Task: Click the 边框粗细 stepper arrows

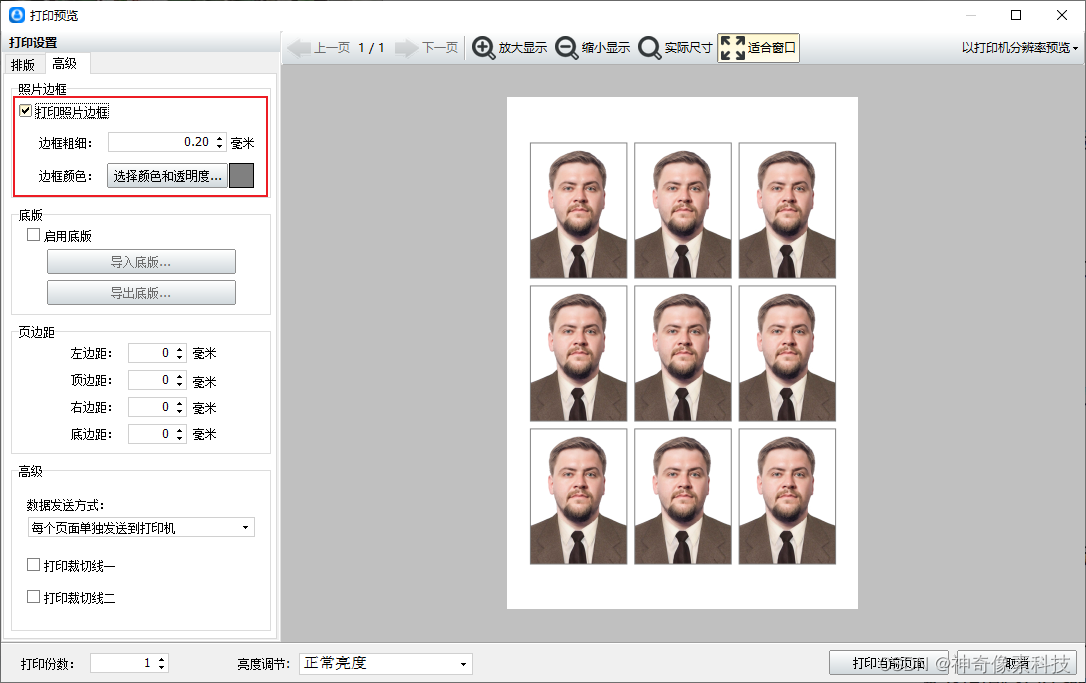Action: pos(220,142)
